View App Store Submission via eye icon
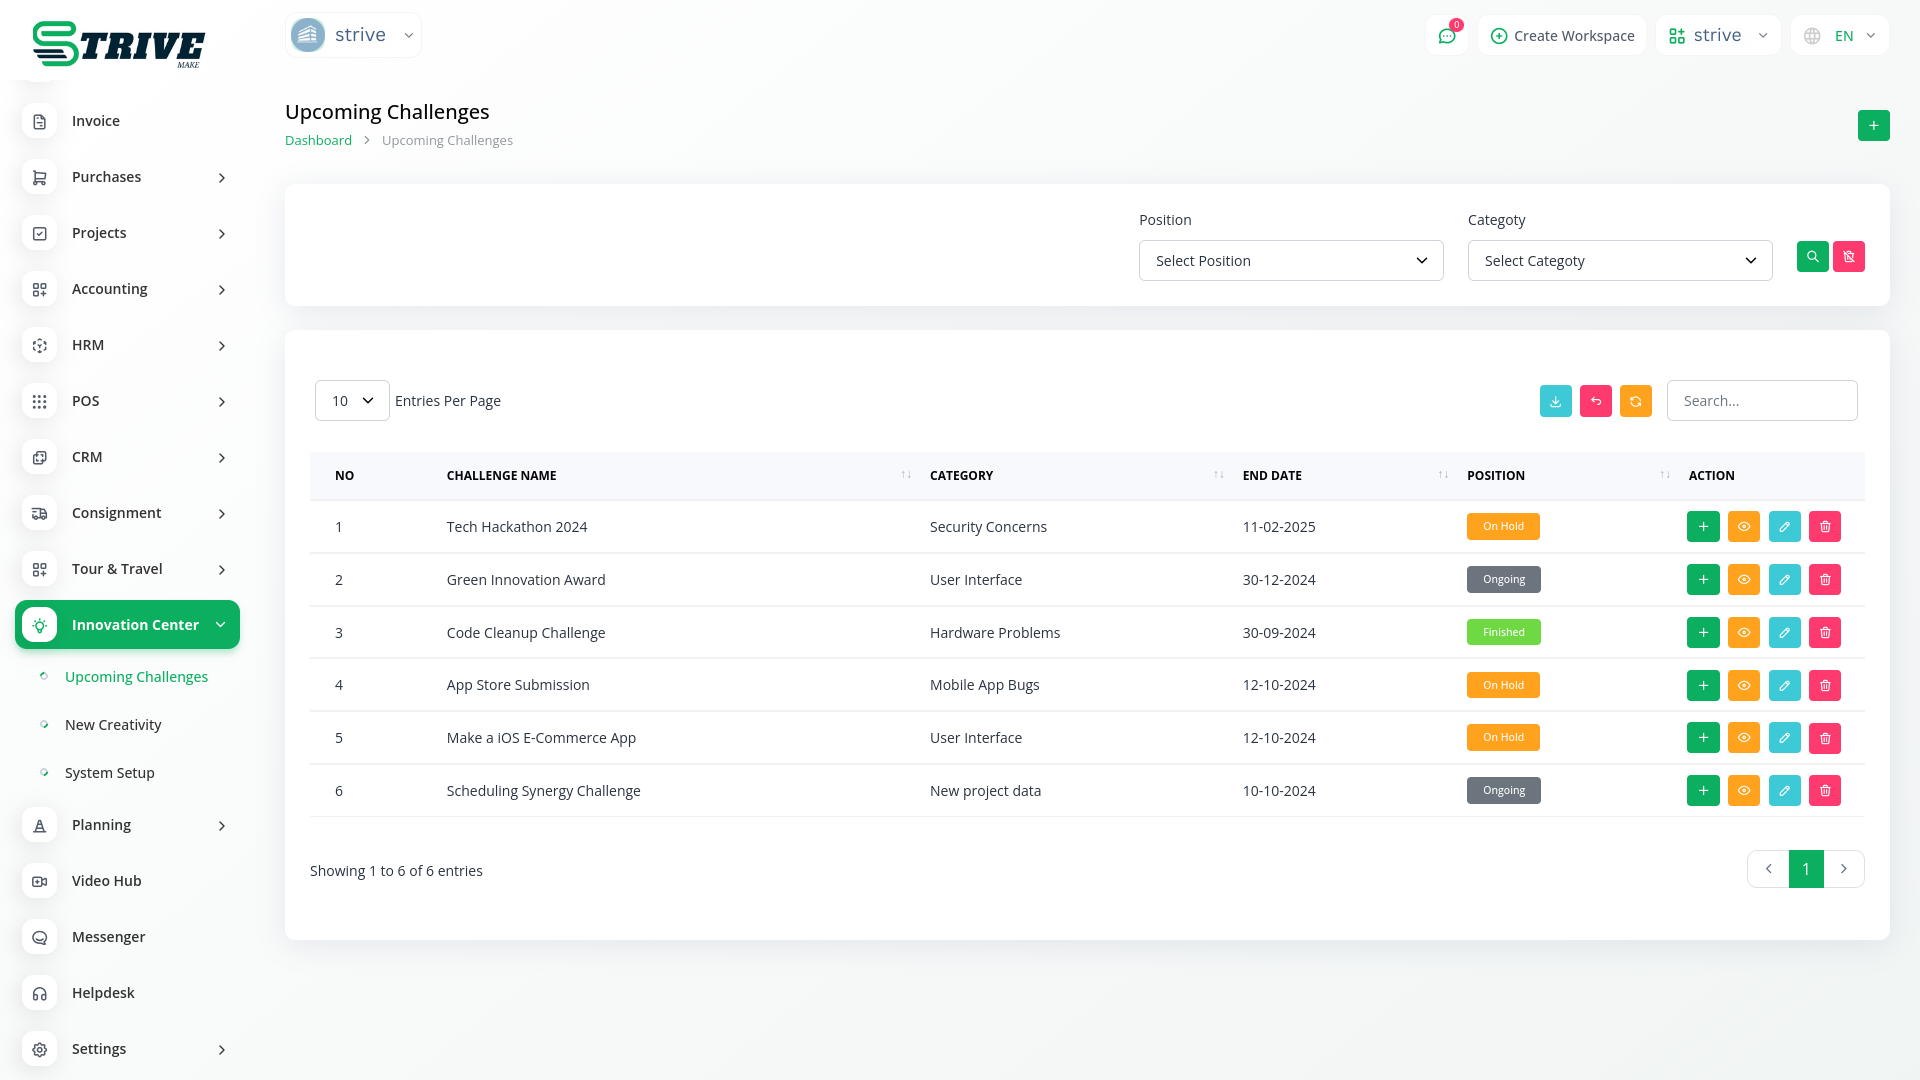This screenshot has width=1920, height=1080. coord(1743,686)
